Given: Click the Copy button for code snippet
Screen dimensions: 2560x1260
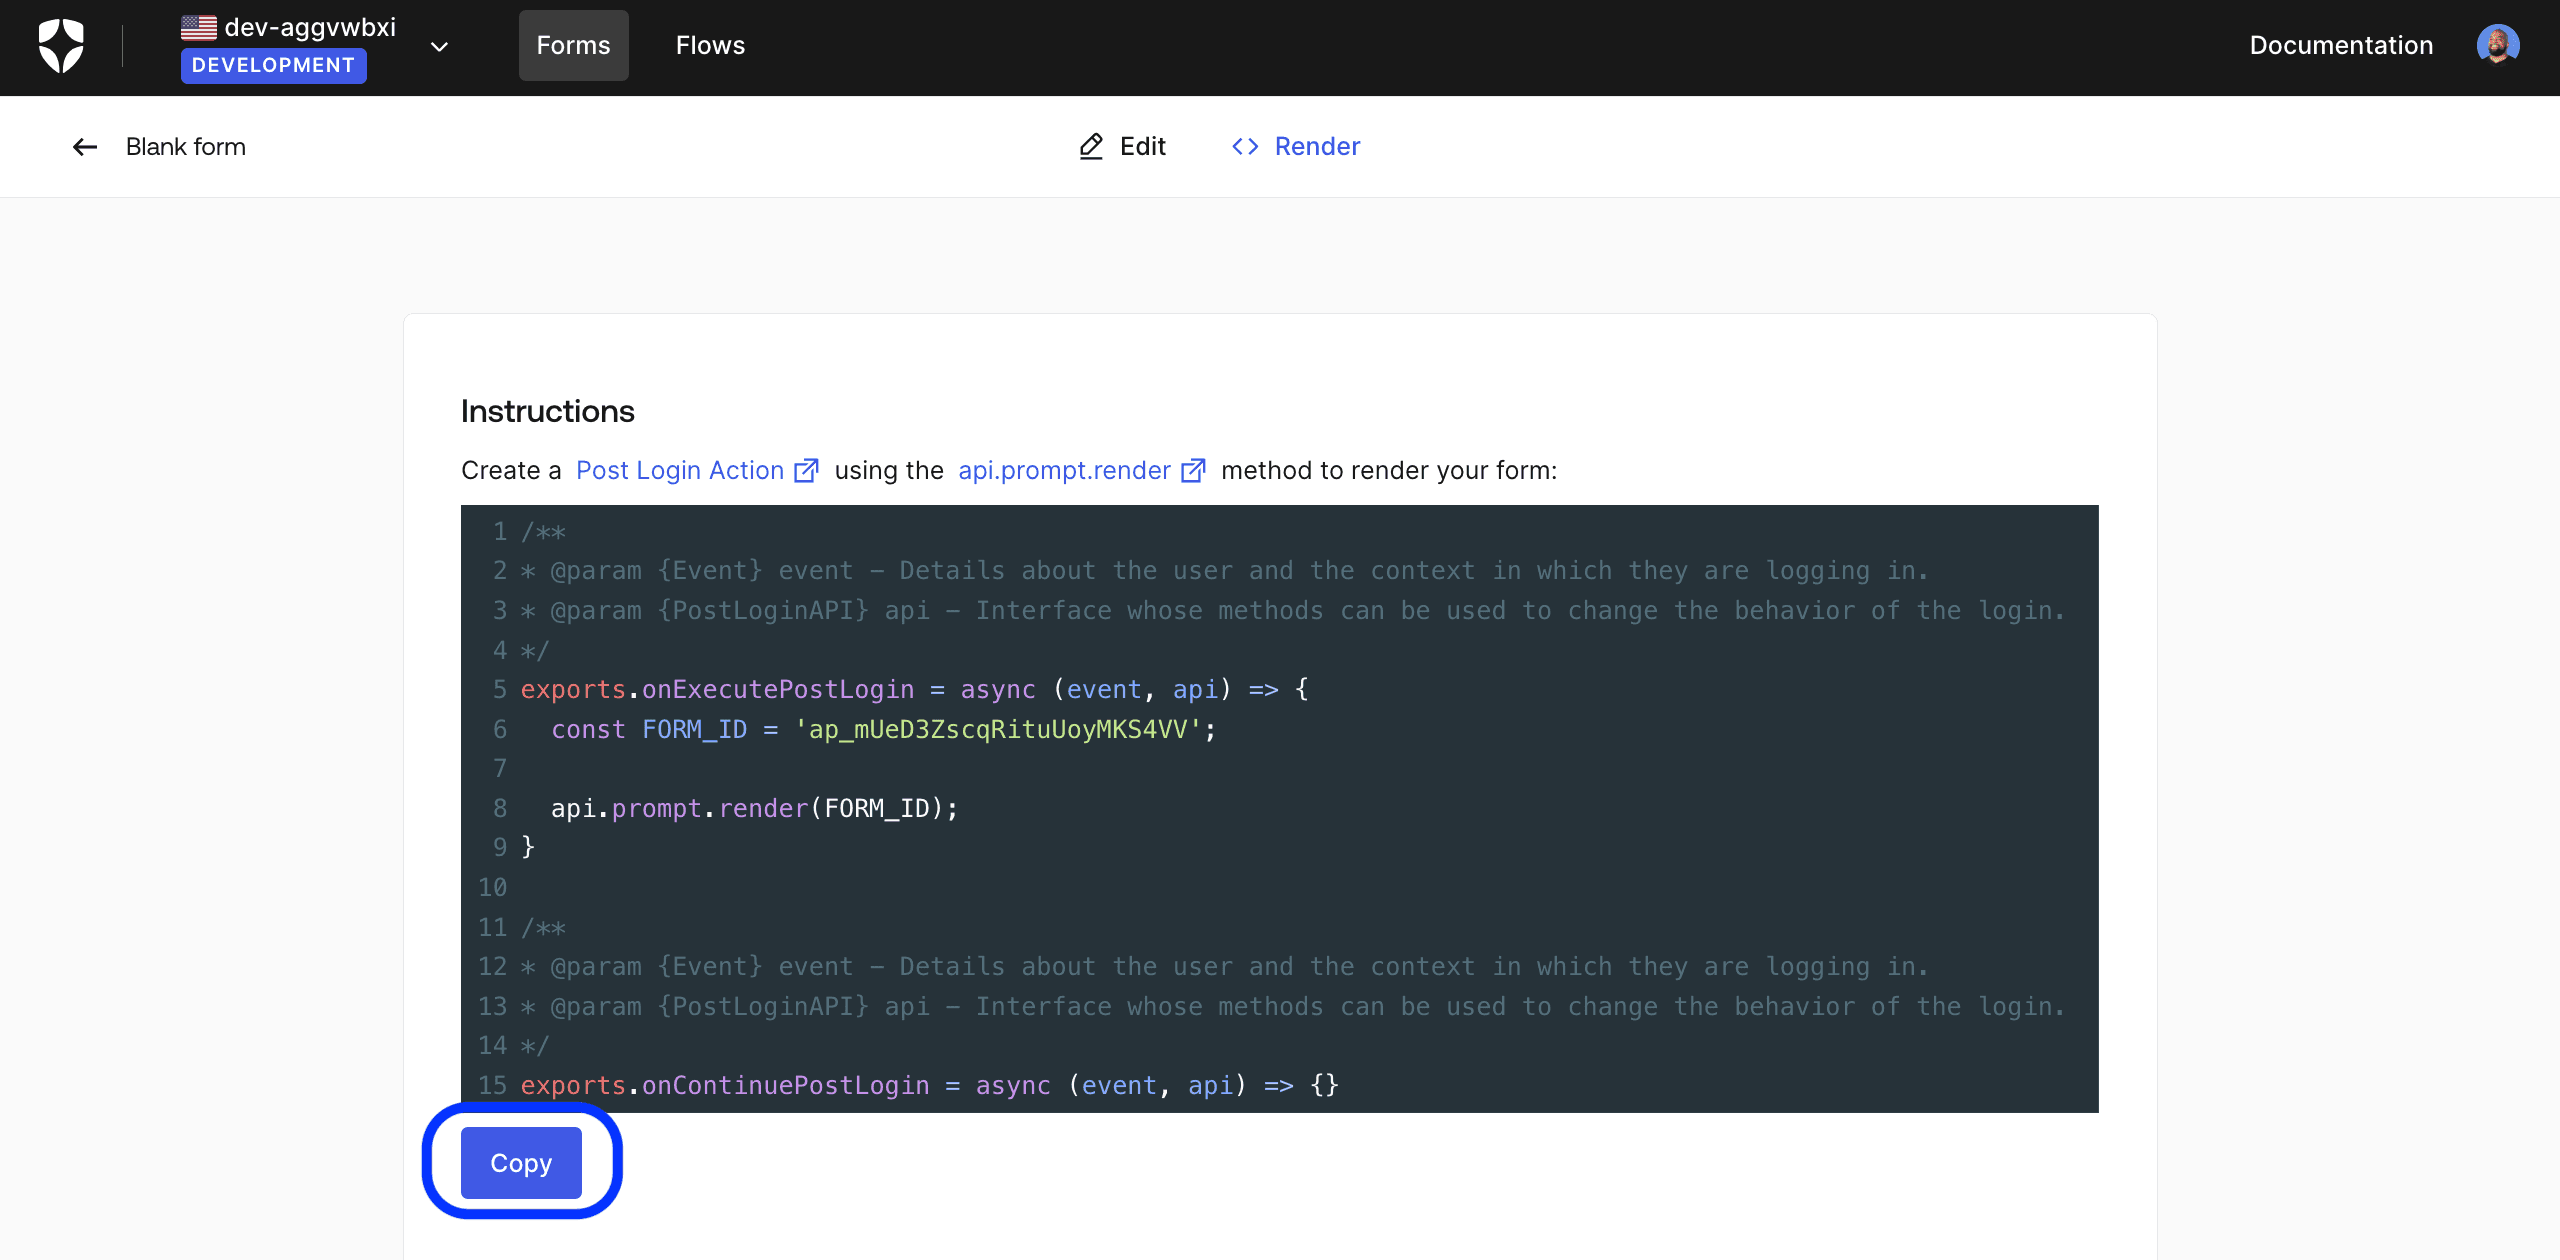Looking at the screenshot, I should click(x=521, y=1162).
